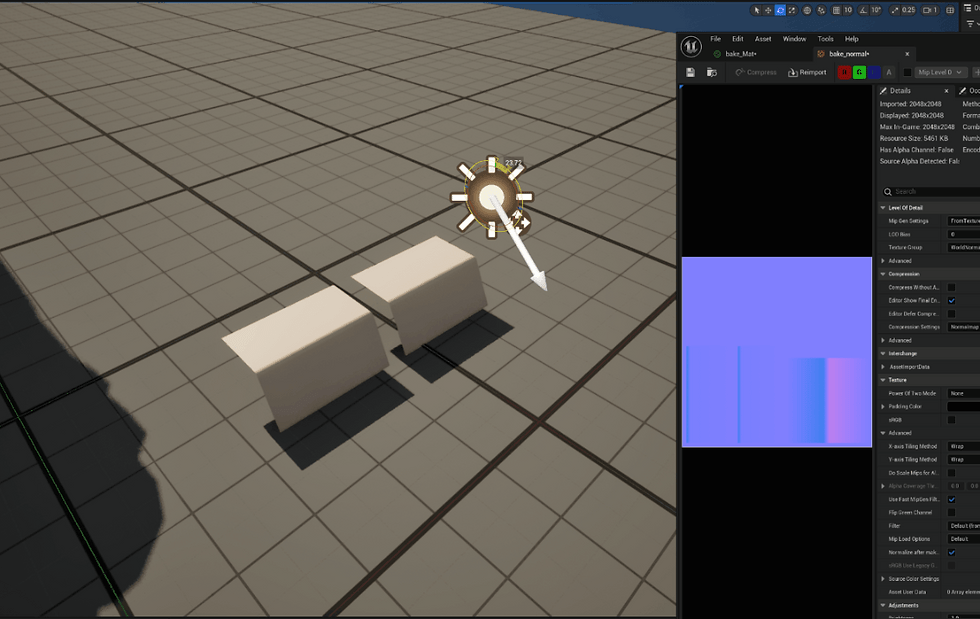
Task: Open the File menu
Action: pos(716,39)
